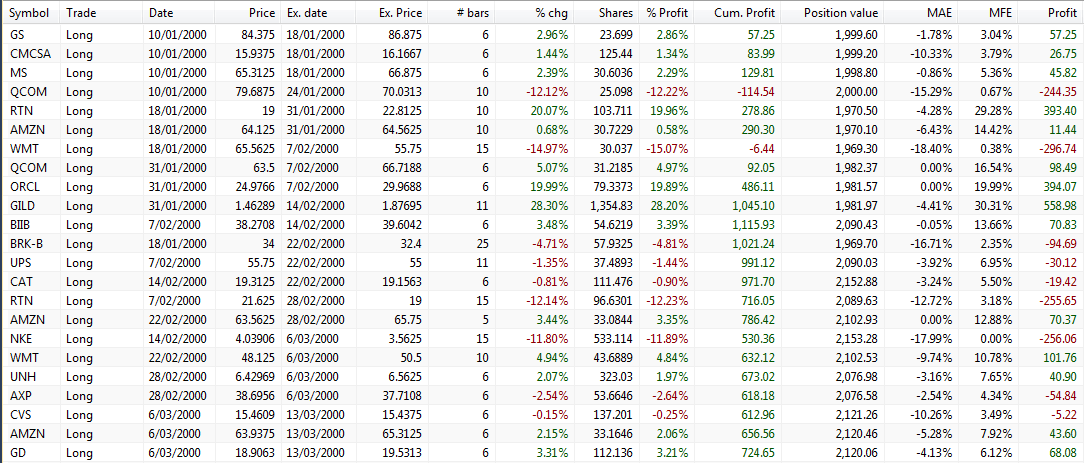This screenshot has height=463, width=1084.
Task: Sort by the Position value column header
Action: coord(833,12)
